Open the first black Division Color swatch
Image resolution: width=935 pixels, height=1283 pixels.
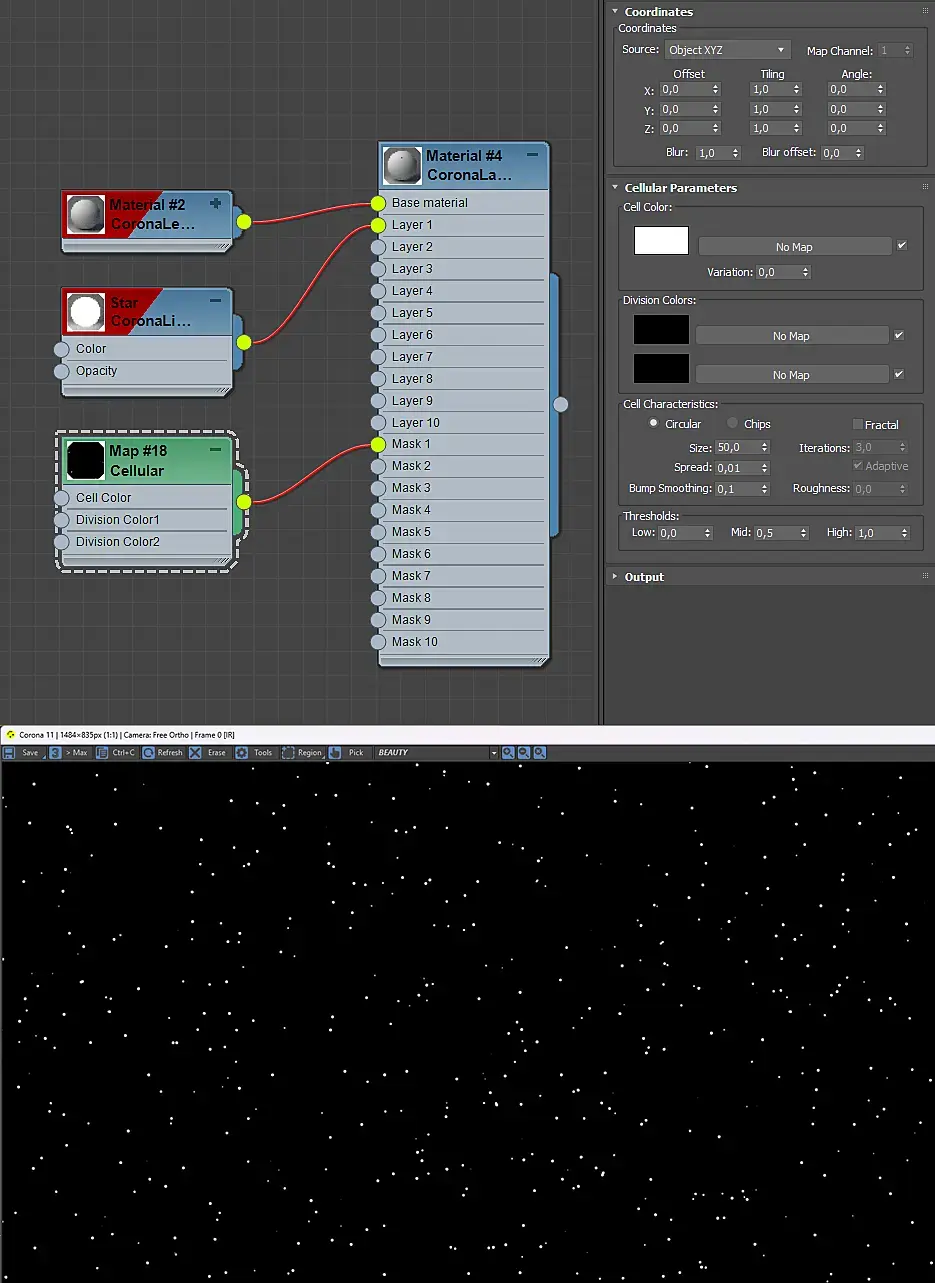point(661,330)
